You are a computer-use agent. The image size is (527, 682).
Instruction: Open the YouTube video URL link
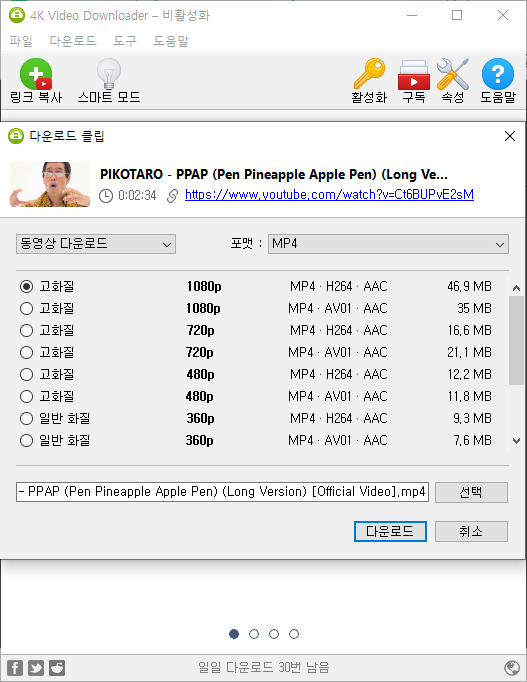(x=329, y=194)
